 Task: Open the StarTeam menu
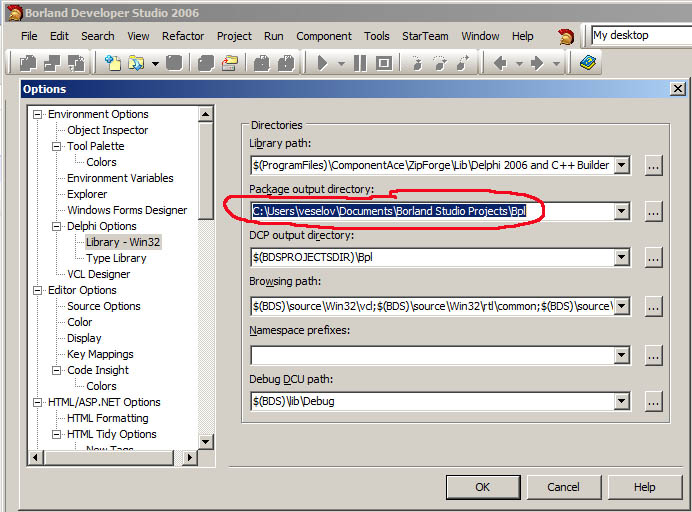[x=425, y=36]
